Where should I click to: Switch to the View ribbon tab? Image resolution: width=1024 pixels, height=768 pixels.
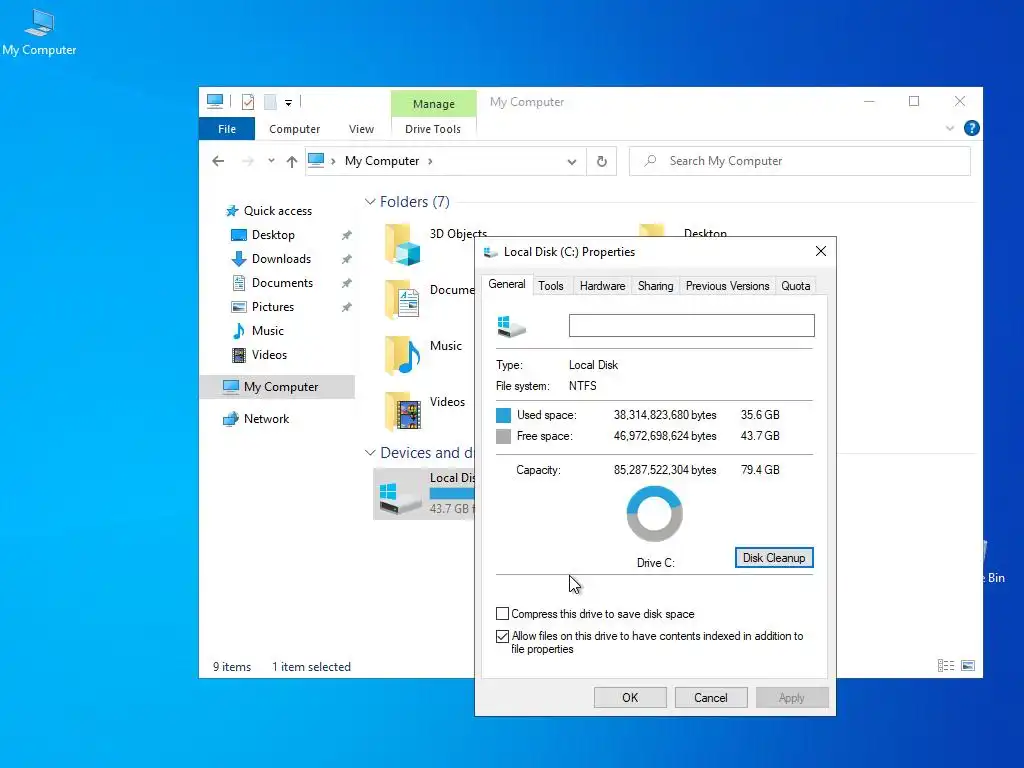click(361, 129)
